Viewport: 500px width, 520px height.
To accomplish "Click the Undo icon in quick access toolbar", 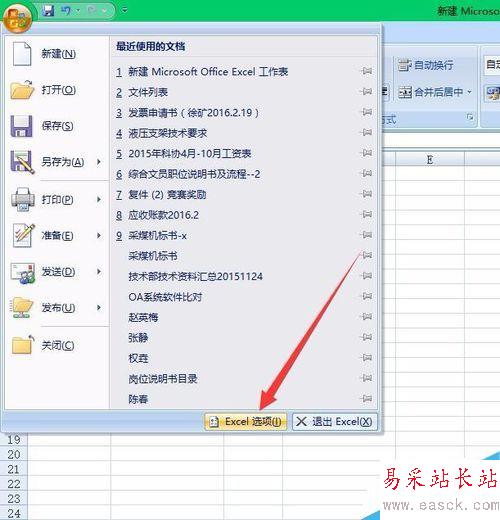I will click(x=66, y=11).
